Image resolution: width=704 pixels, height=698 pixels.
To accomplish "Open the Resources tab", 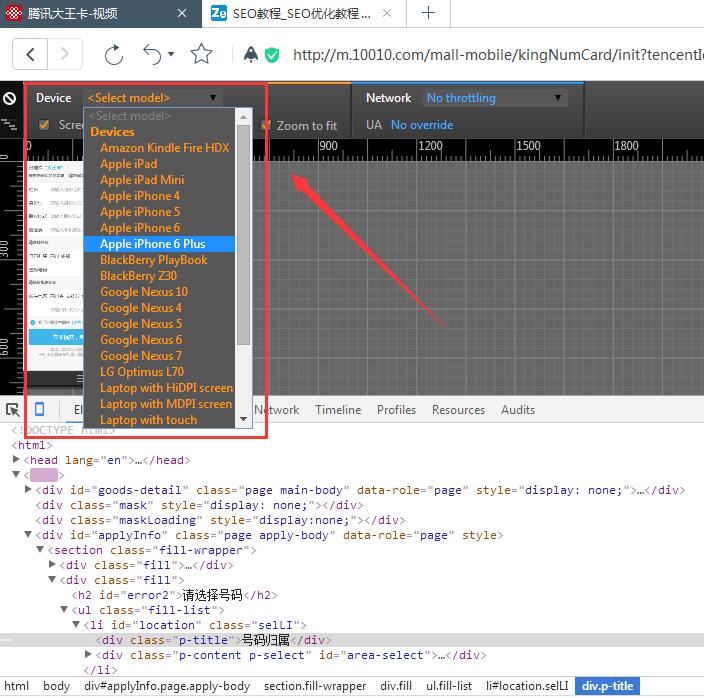I will [x=458, y=410].
